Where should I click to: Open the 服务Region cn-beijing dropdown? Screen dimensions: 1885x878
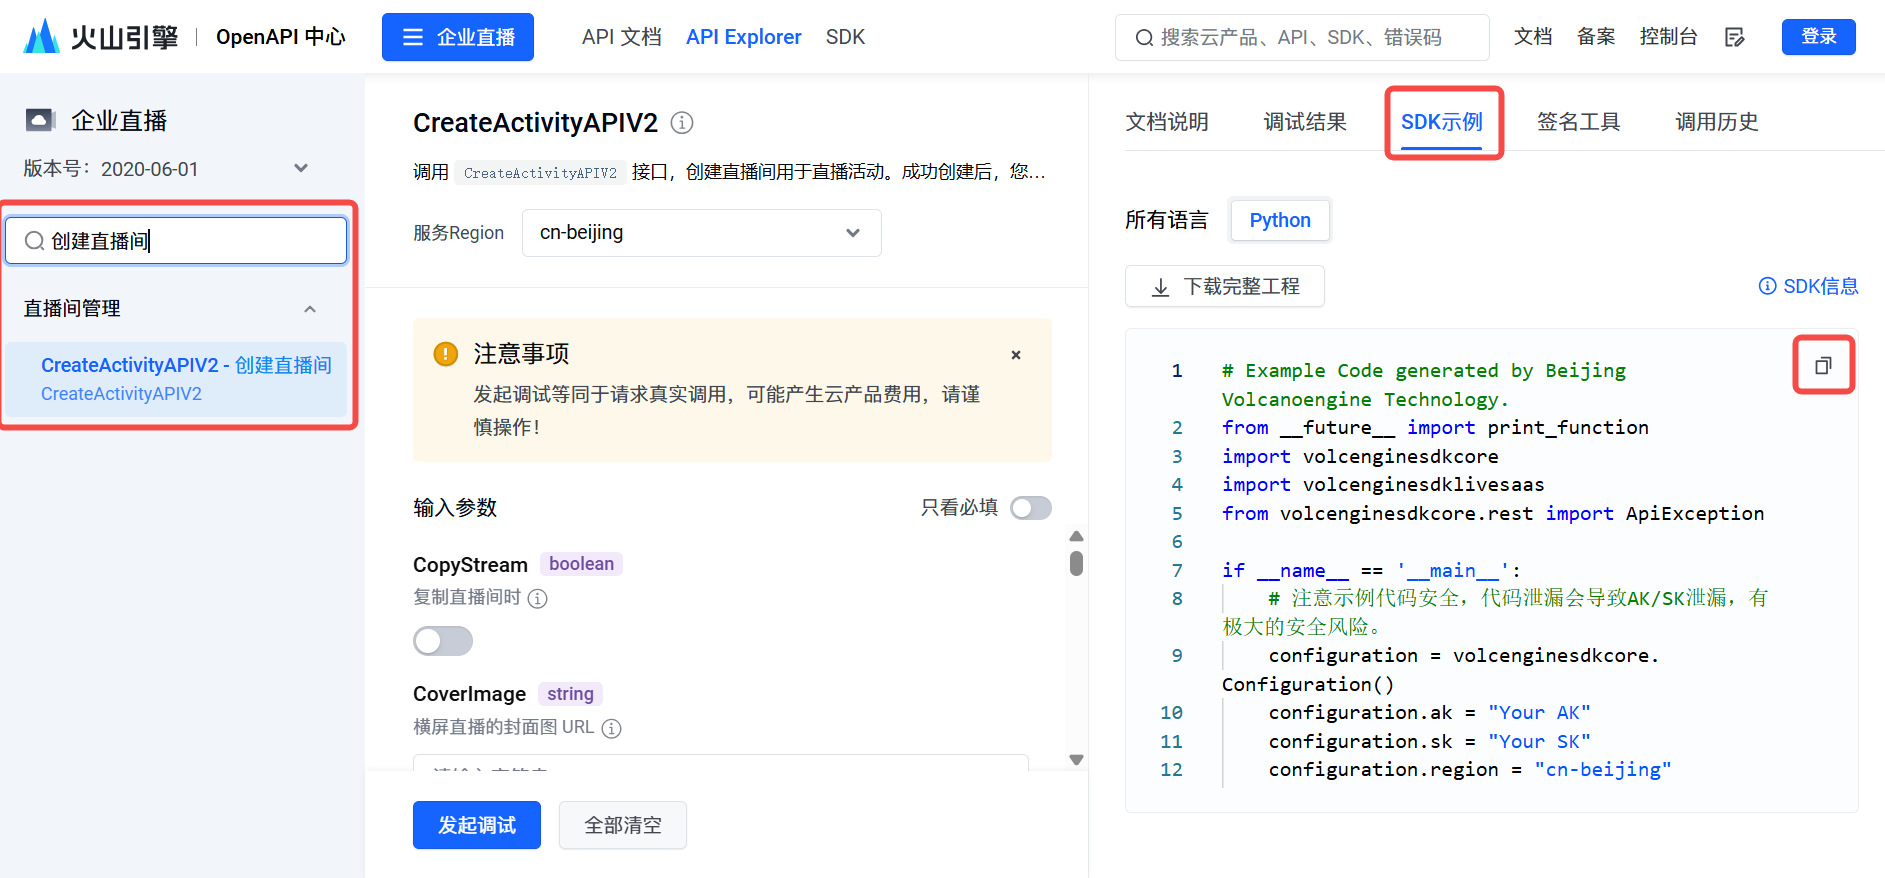point(701,233)
